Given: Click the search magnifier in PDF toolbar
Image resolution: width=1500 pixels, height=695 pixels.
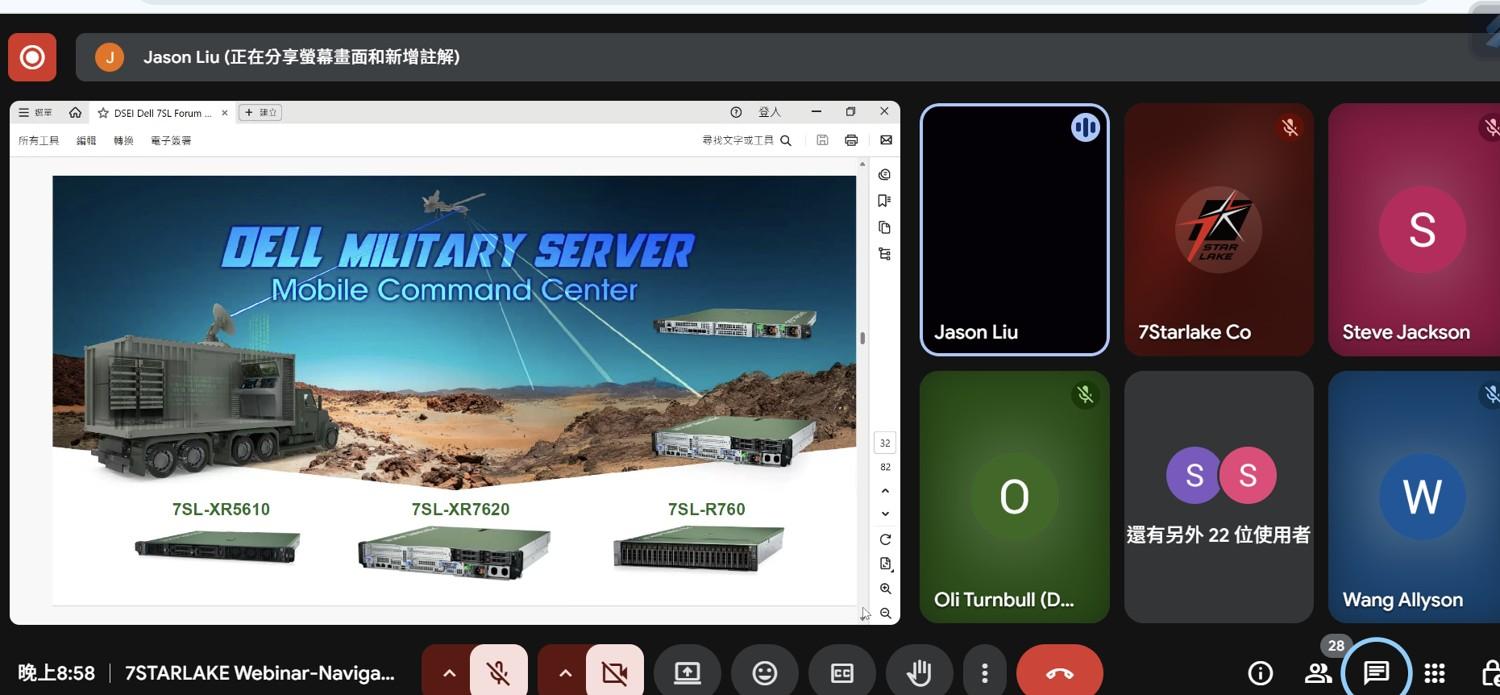Looking at the screenshot, I should [786, 141].
